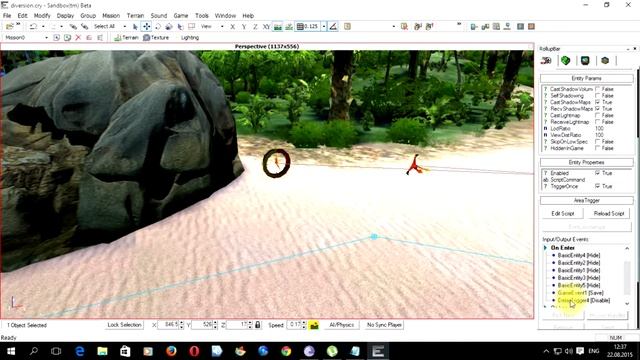Collapse the On Enter event tree

coord(545,248)
